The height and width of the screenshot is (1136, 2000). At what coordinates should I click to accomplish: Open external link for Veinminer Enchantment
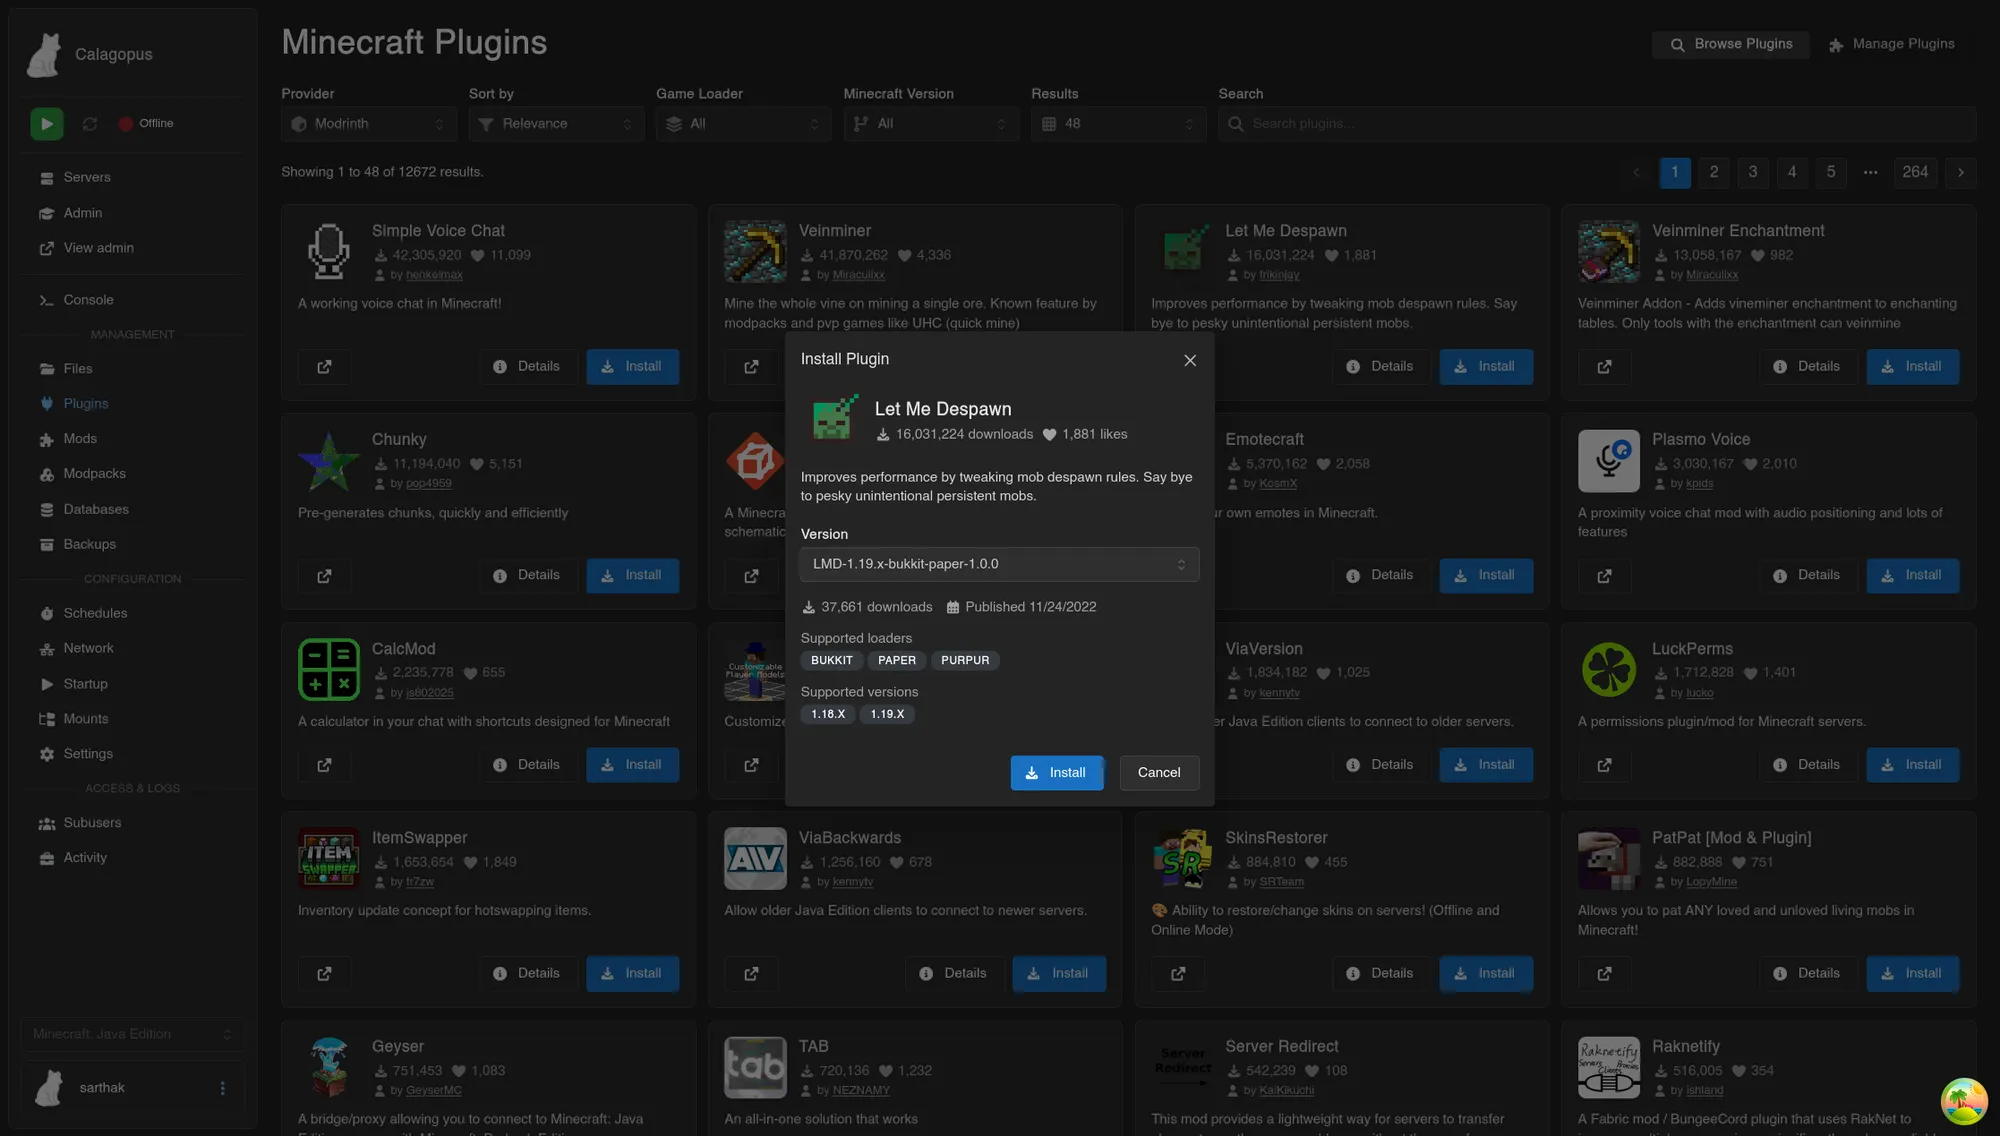(1604, 367)
